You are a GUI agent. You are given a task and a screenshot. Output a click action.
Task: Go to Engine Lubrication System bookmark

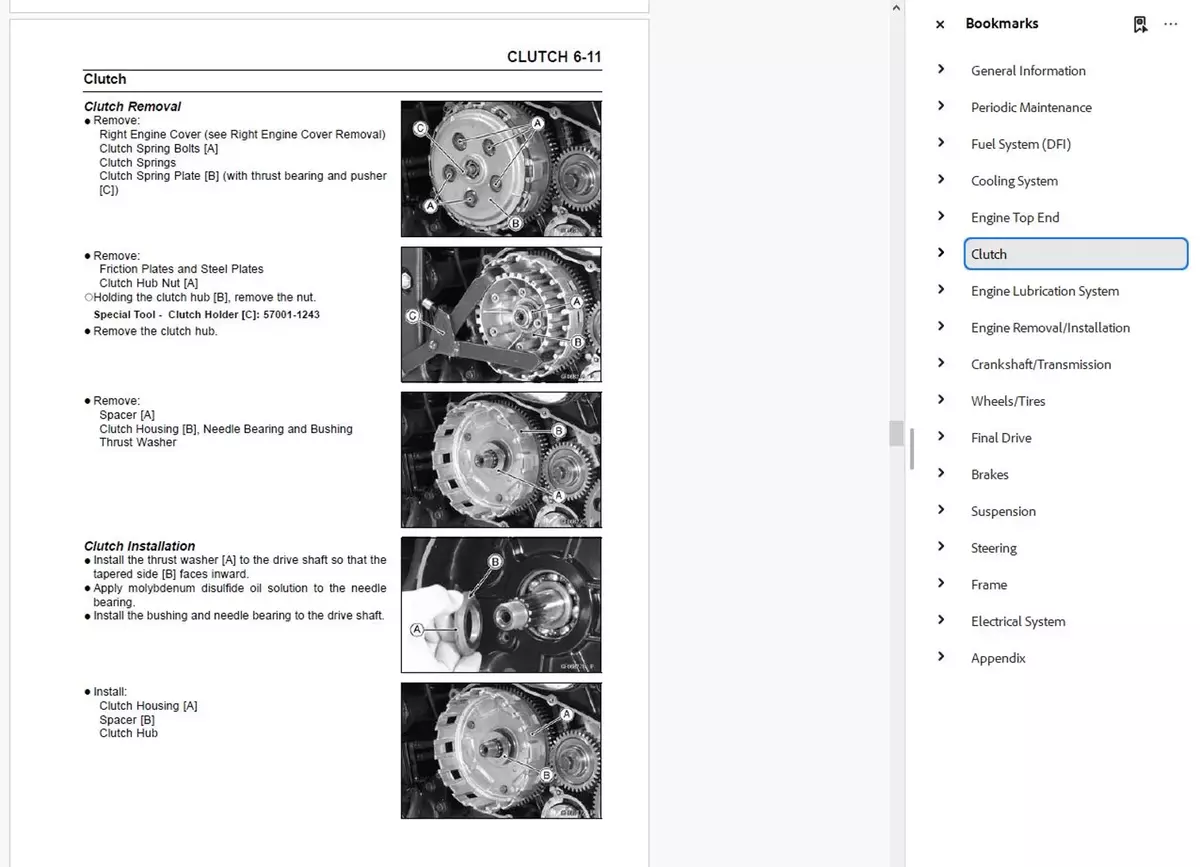point(1045,291)
